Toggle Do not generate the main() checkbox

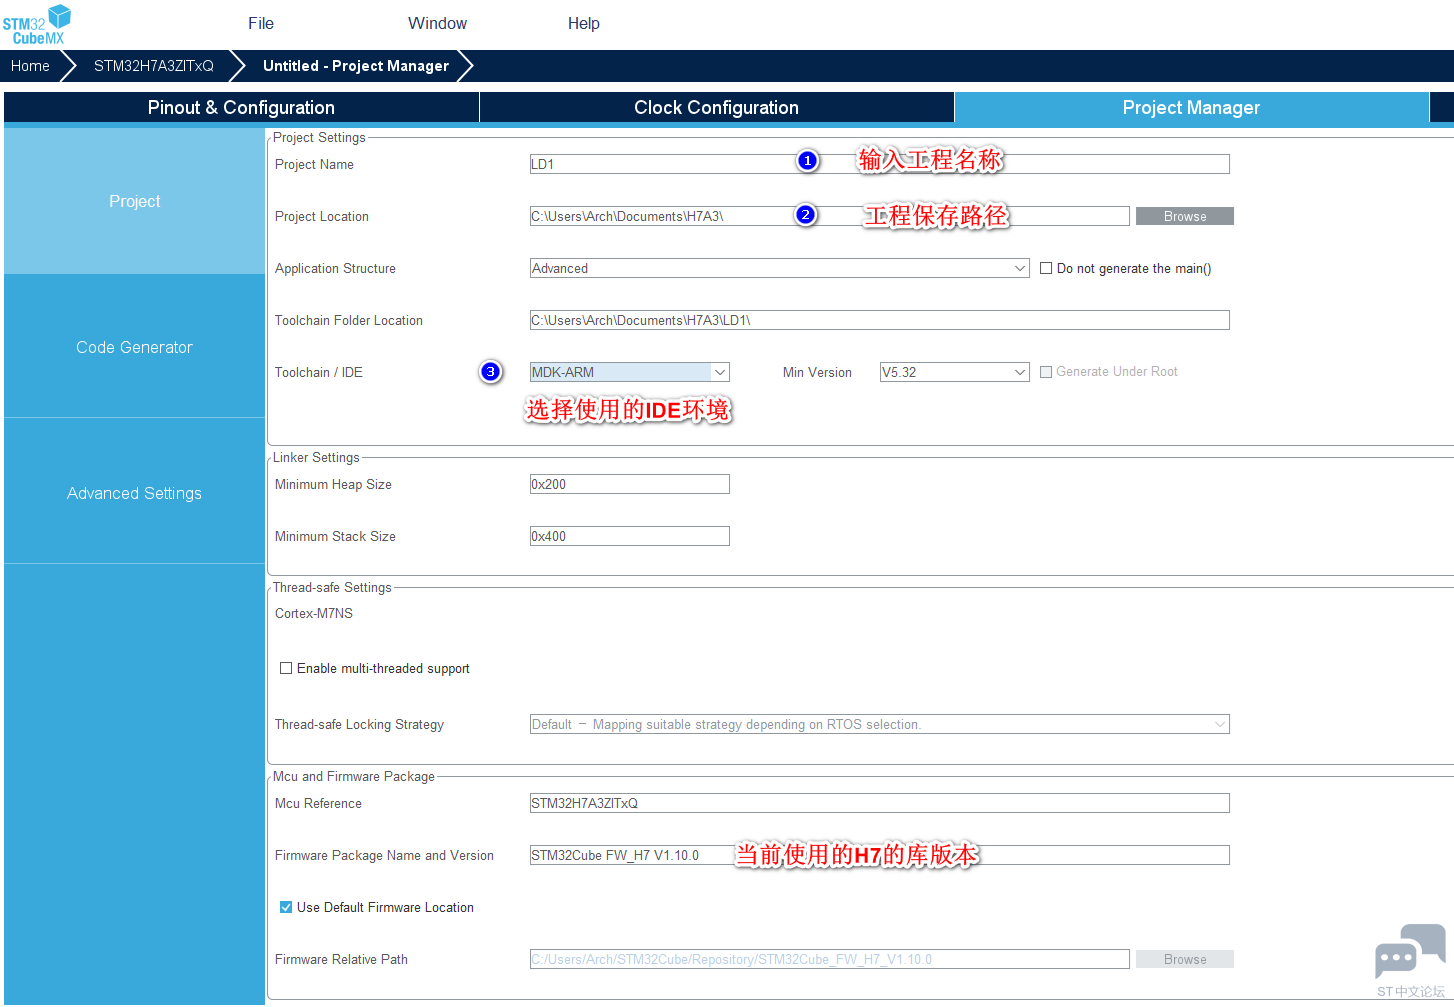pos(1046,268)
